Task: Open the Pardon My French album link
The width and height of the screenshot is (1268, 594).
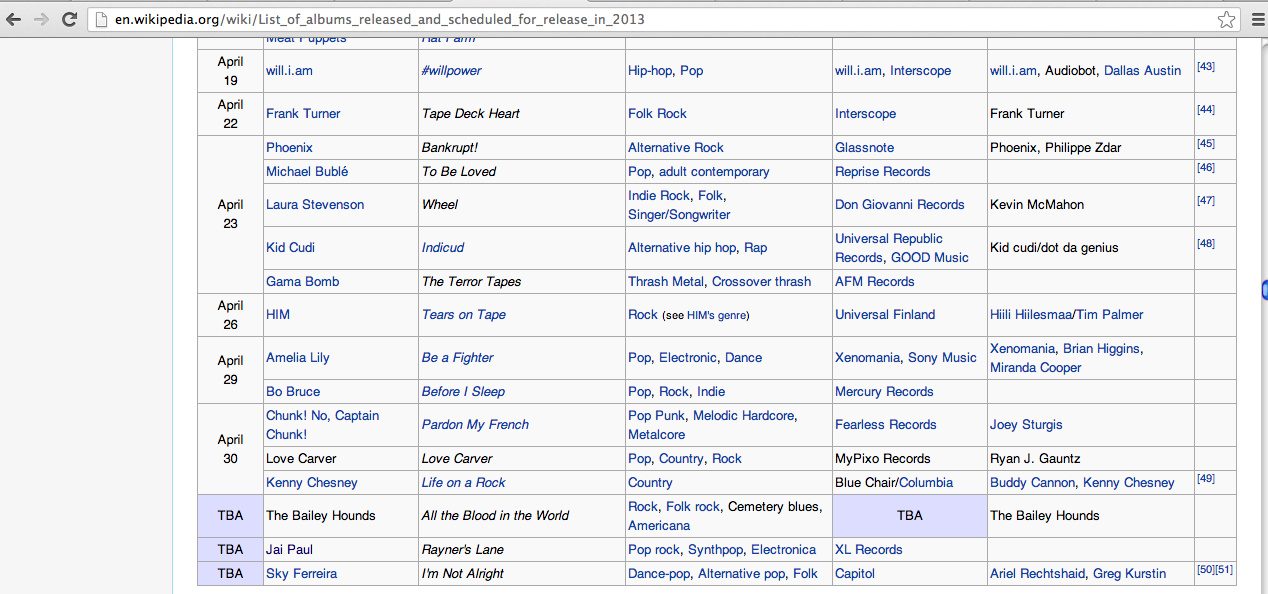Action: coord(476,425)
